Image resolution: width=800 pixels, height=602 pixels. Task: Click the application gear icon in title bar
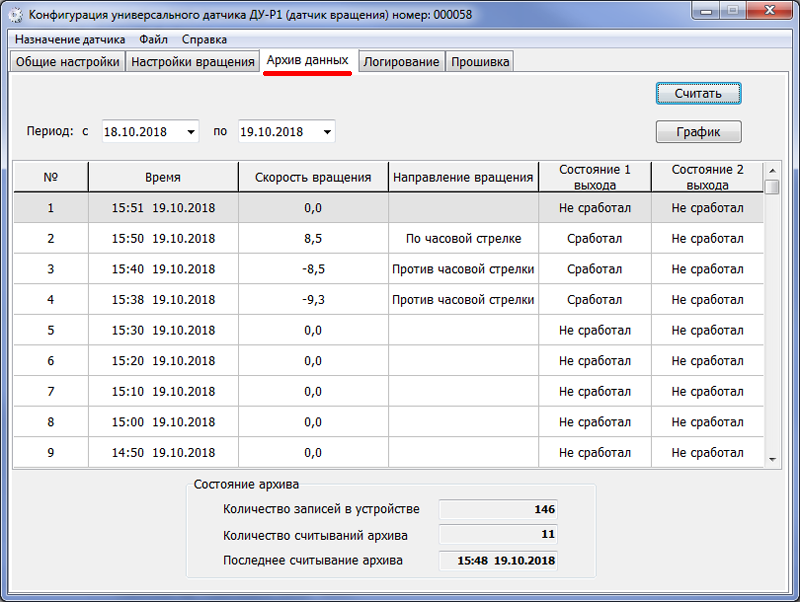point(16,15)
